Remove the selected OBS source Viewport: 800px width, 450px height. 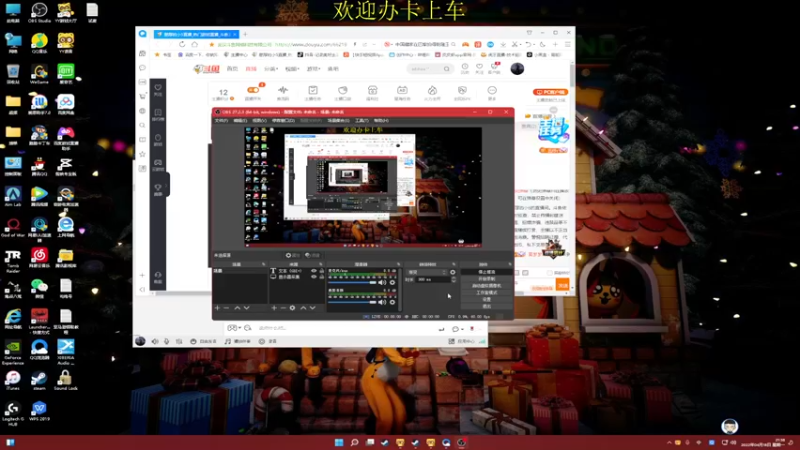tap(283, 308)
